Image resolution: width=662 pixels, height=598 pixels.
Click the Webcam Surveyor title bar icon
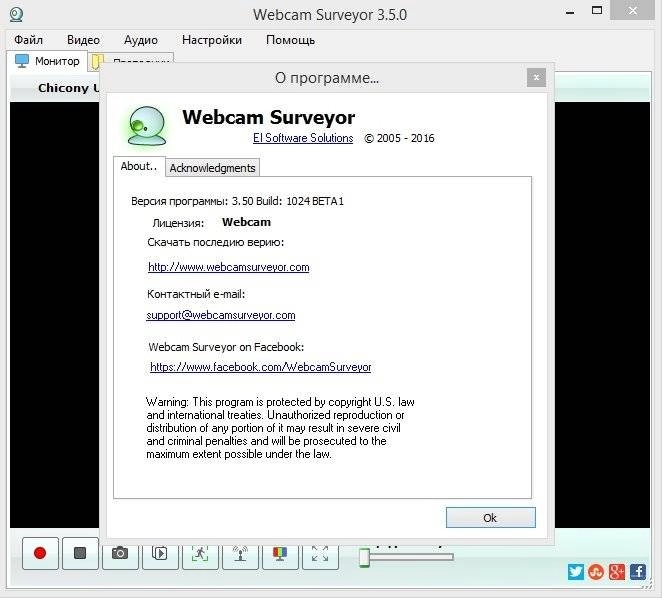[x=16, y=14]
